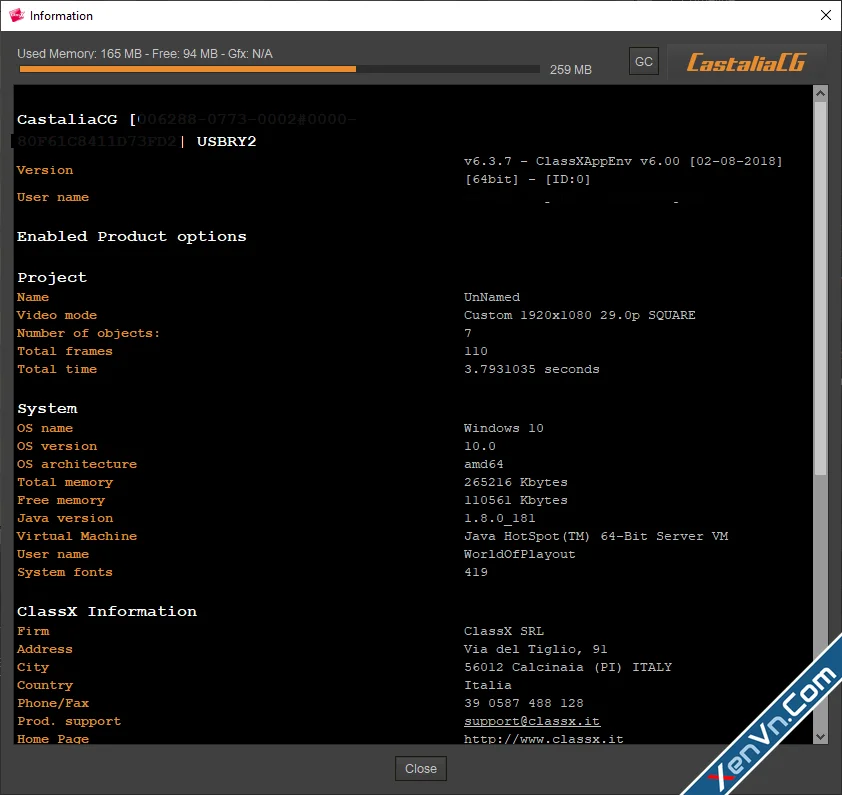Click Java version value '1.8.0_181'
The height and width of the screenshot is (795, 842).
499,518
